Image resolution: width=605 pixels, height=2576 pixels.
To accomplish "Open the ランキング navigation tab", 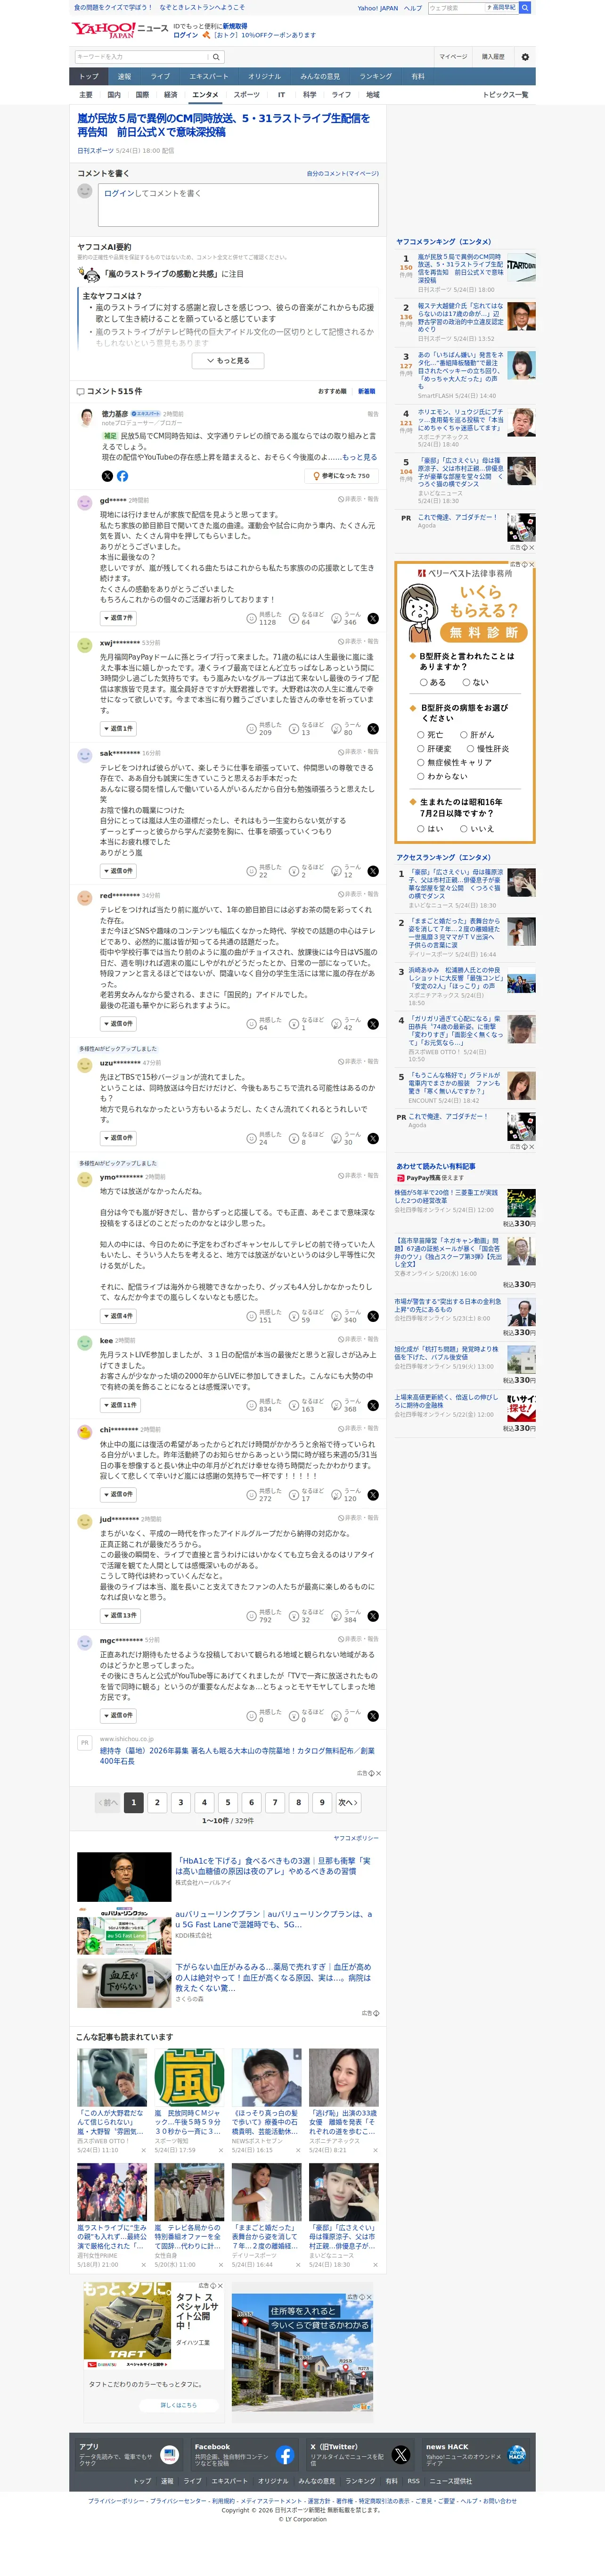I will point(376,76).
